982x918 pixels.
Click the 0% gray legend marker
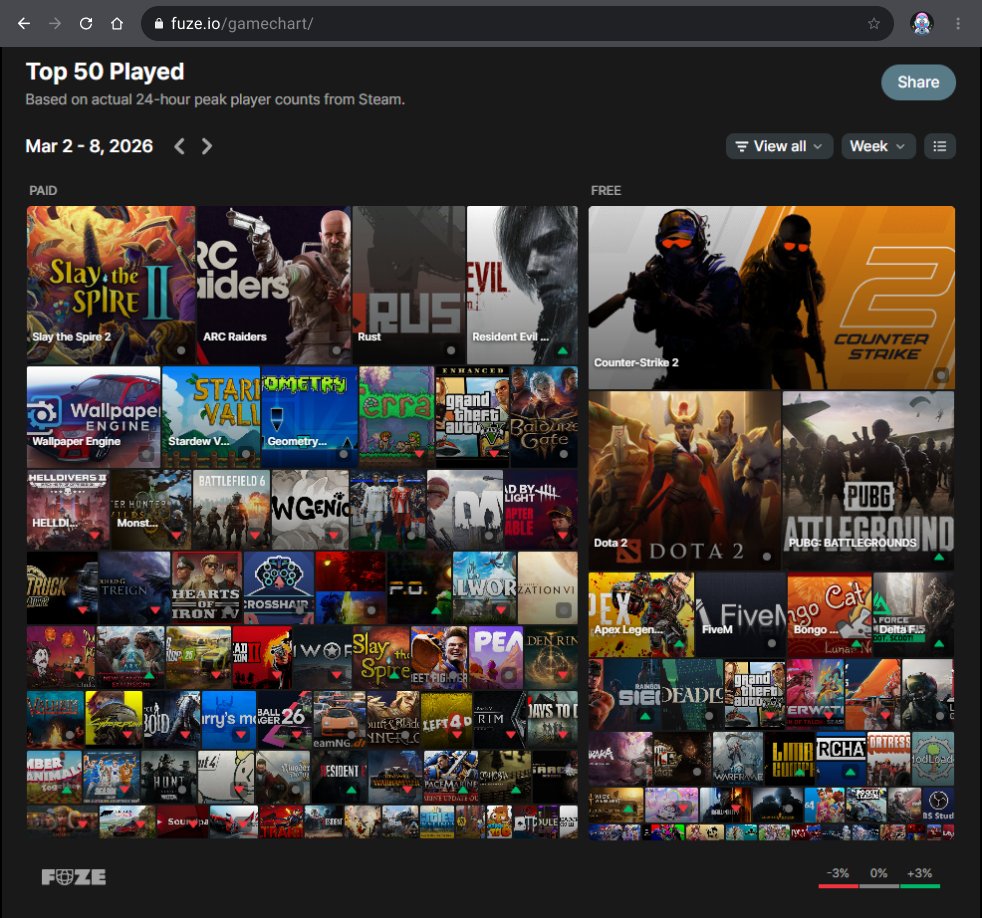[x=879, y=877]
